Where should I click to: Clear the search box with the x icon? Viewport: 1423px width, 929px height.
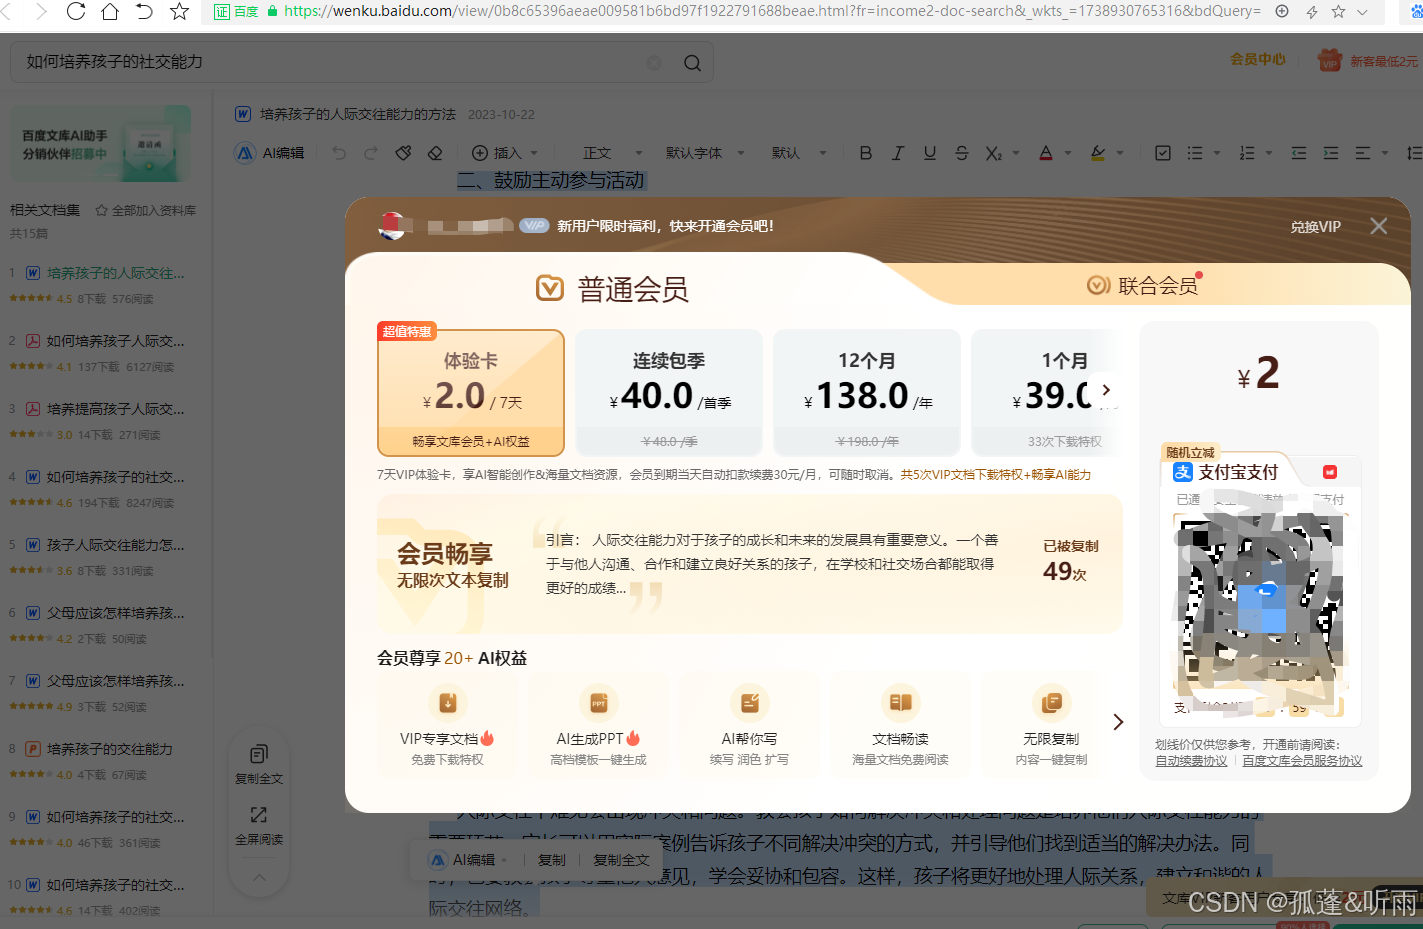tap(654, 63)
